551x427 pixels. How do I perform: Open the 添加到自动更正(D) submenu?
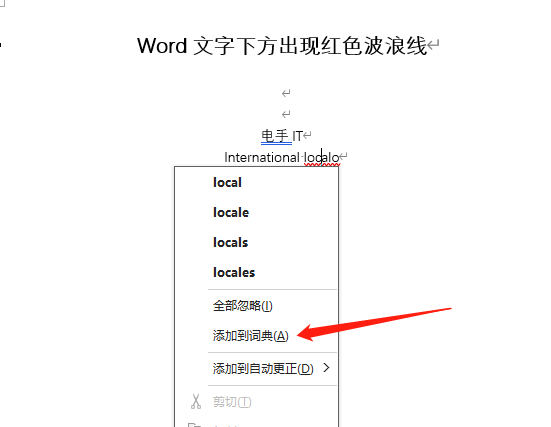coord(263,368)
